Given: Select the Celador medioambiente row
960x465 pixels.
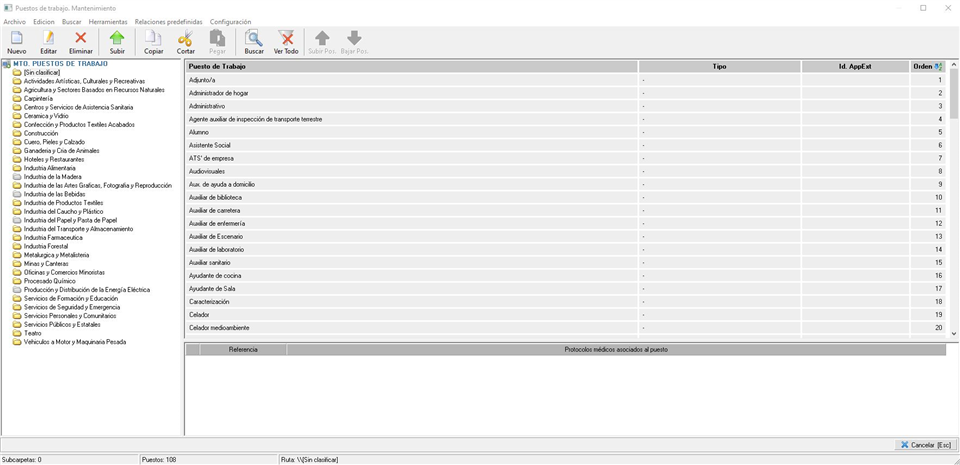Looking at the screenshot, I should click(568, 328).
